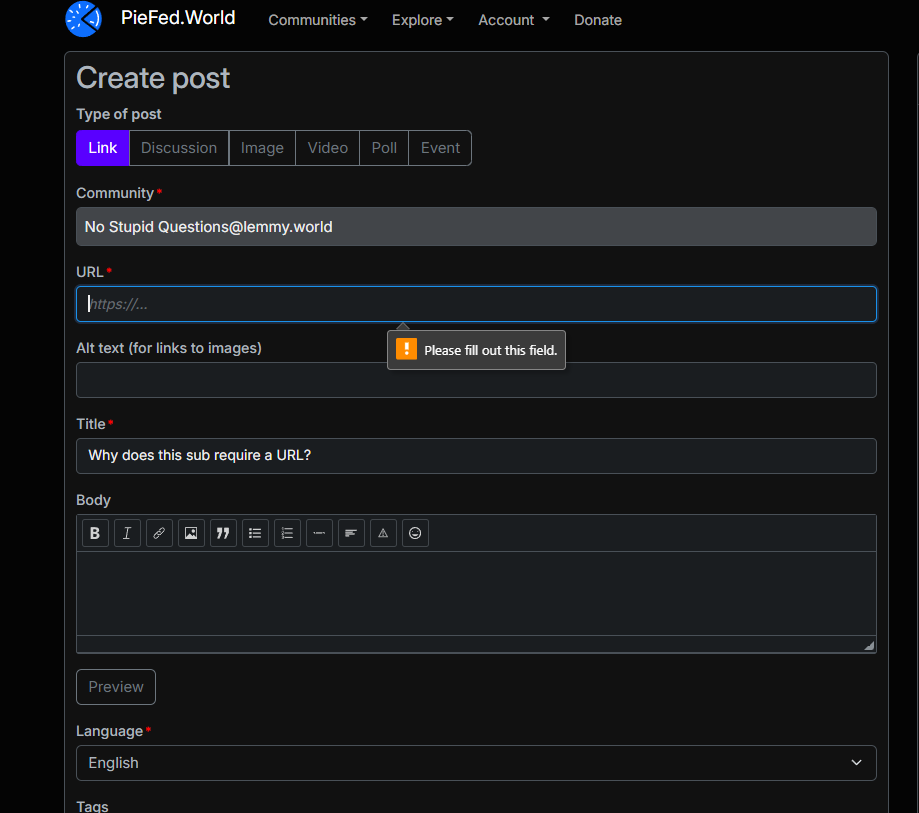Focus the Alt text input field
This screenshot has height=813, width=919.
point(476,380)
